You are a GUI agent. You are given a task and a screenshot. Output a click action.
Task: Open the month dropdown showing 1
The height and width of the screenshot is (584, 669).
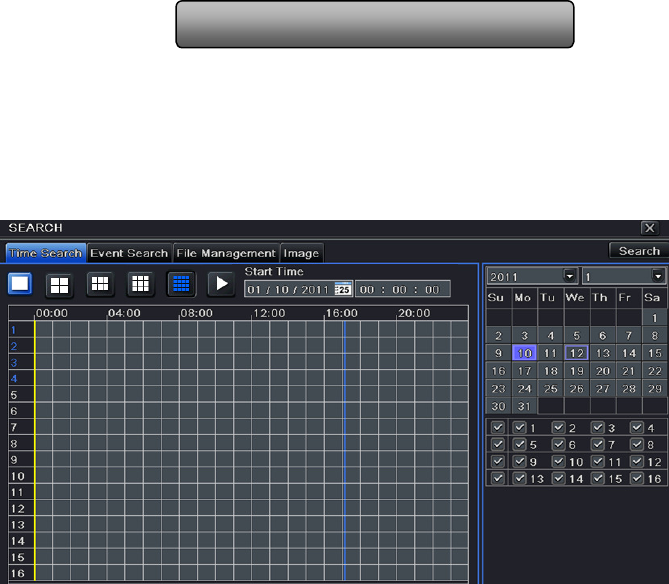(x=658, y=276)
